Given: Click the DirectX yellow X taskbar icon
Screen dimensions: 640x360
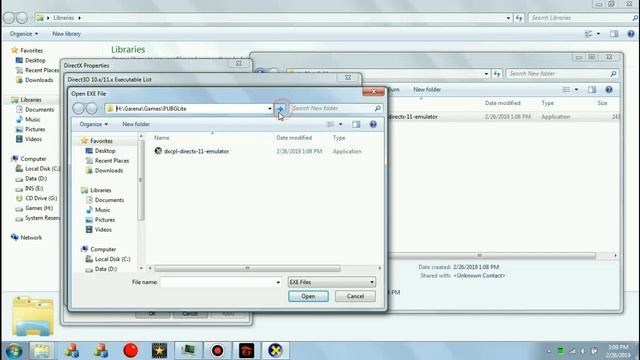Looking at the screenshot, I should tap(276, 351).
